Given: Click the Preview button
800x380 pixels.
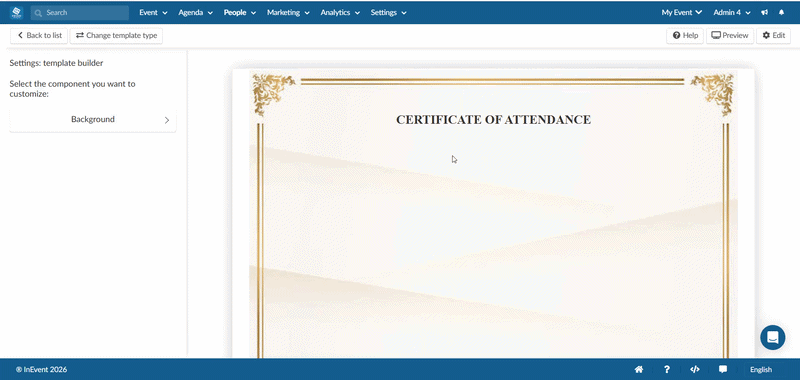Looking at the screenshot, I should tap(730, 36).
